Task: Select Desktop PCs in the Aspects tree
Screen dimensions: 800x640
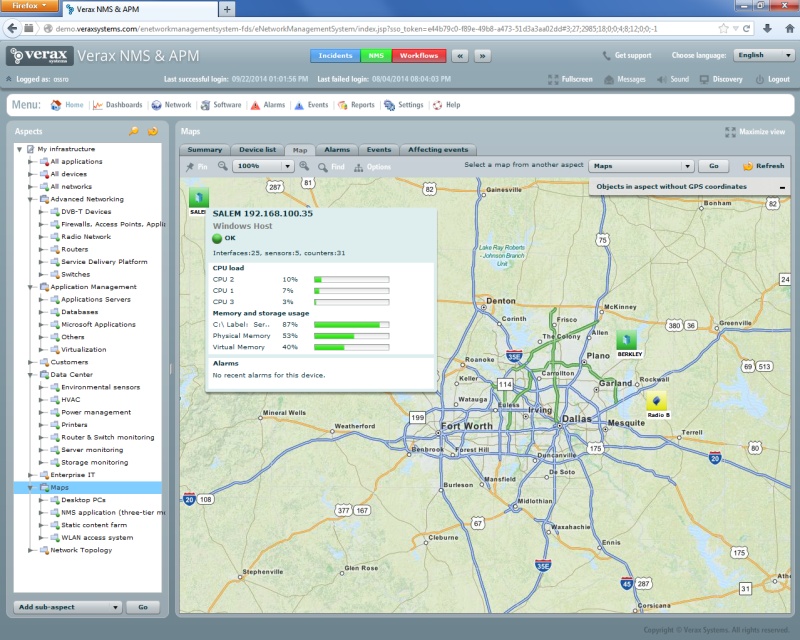Action: click(x=83, y=500)
